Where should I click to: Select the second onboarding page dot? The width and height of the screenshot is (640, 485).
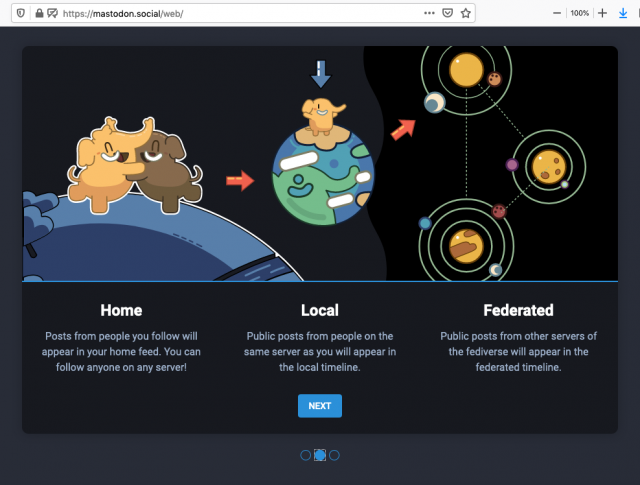tap(320, 455)
